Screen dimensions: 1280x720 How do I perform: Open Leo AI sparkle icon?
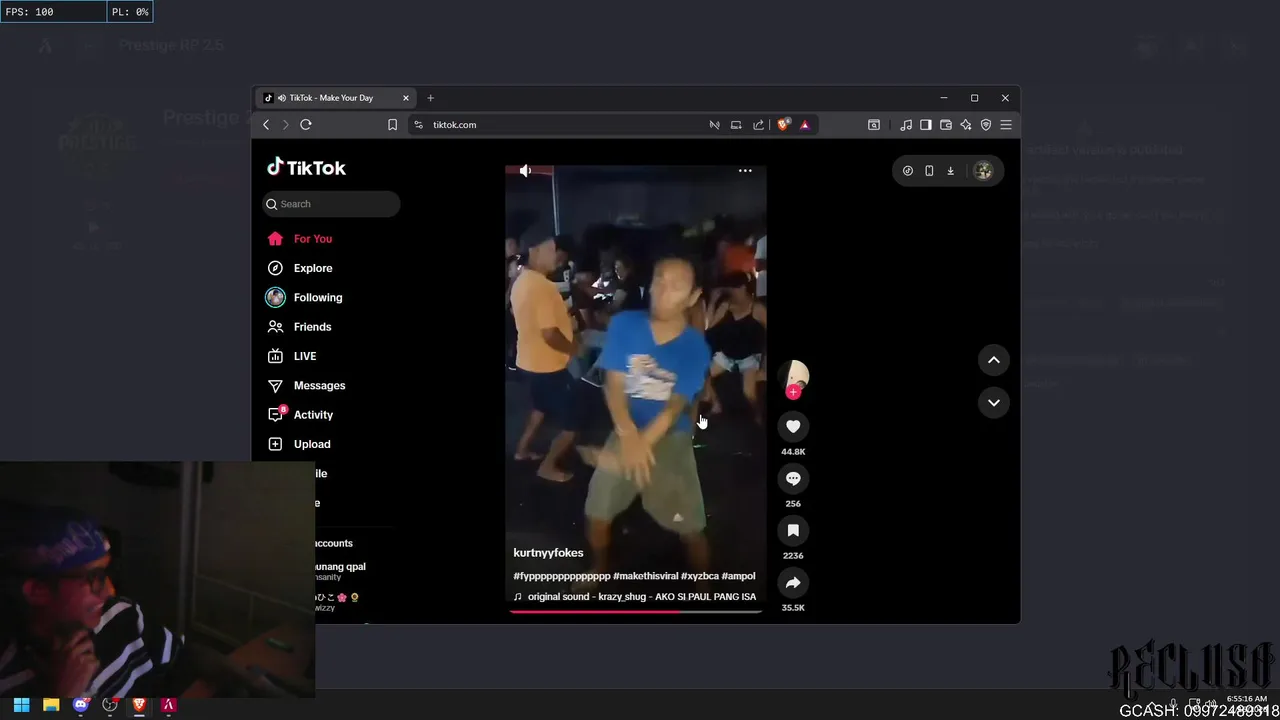(966, 125)
